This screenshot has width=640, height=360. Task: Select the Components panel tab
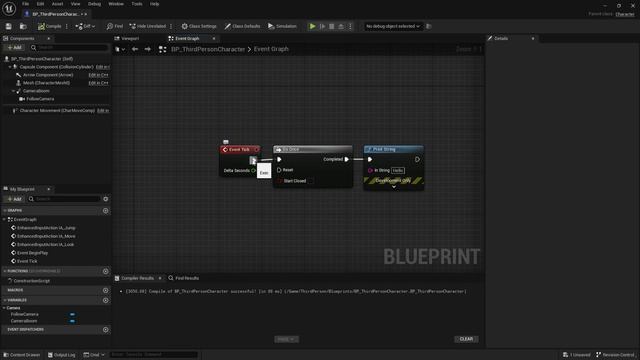coord(22,38)
